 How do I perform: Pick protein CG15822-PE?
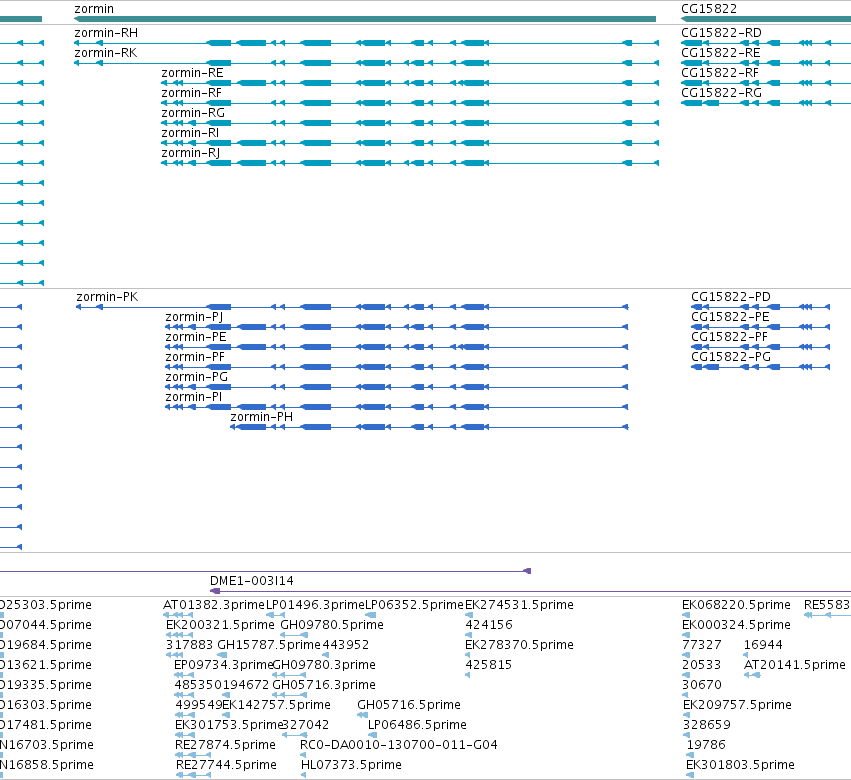tap(730, 318)
